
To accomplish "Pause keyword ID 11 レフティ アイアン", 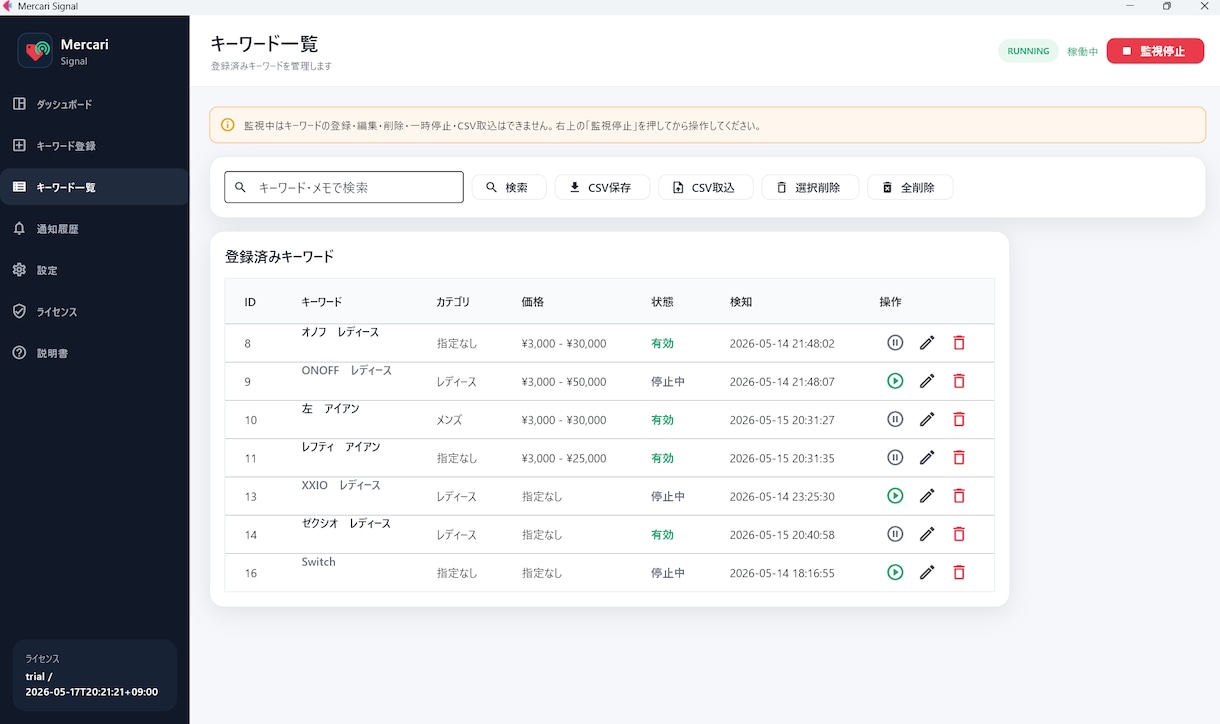I will [x=895, y=458].
